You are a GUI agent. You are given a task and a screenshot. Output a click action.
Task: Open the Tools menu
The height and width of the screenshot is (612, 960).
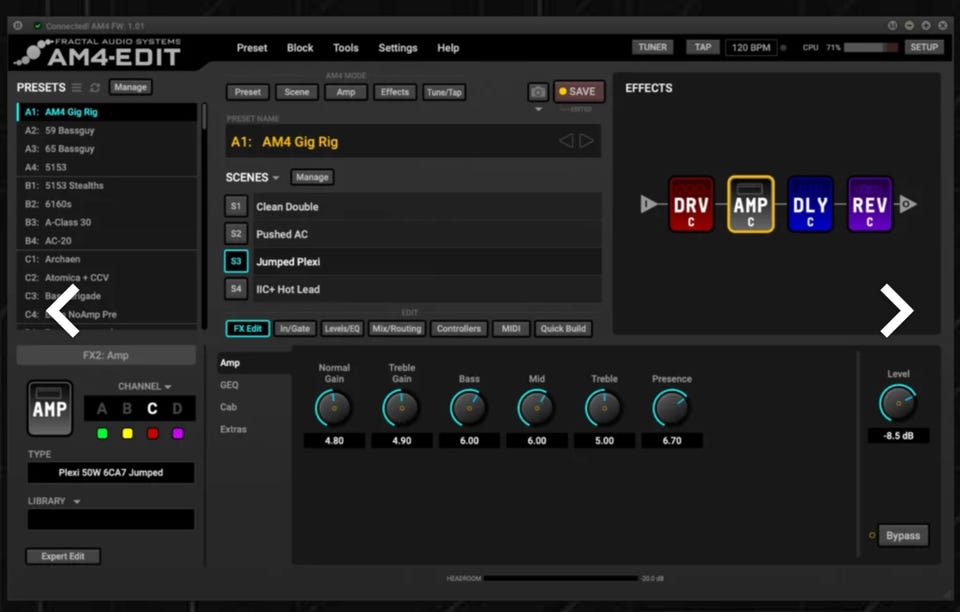pyautogui.click(x=346, y=48)
